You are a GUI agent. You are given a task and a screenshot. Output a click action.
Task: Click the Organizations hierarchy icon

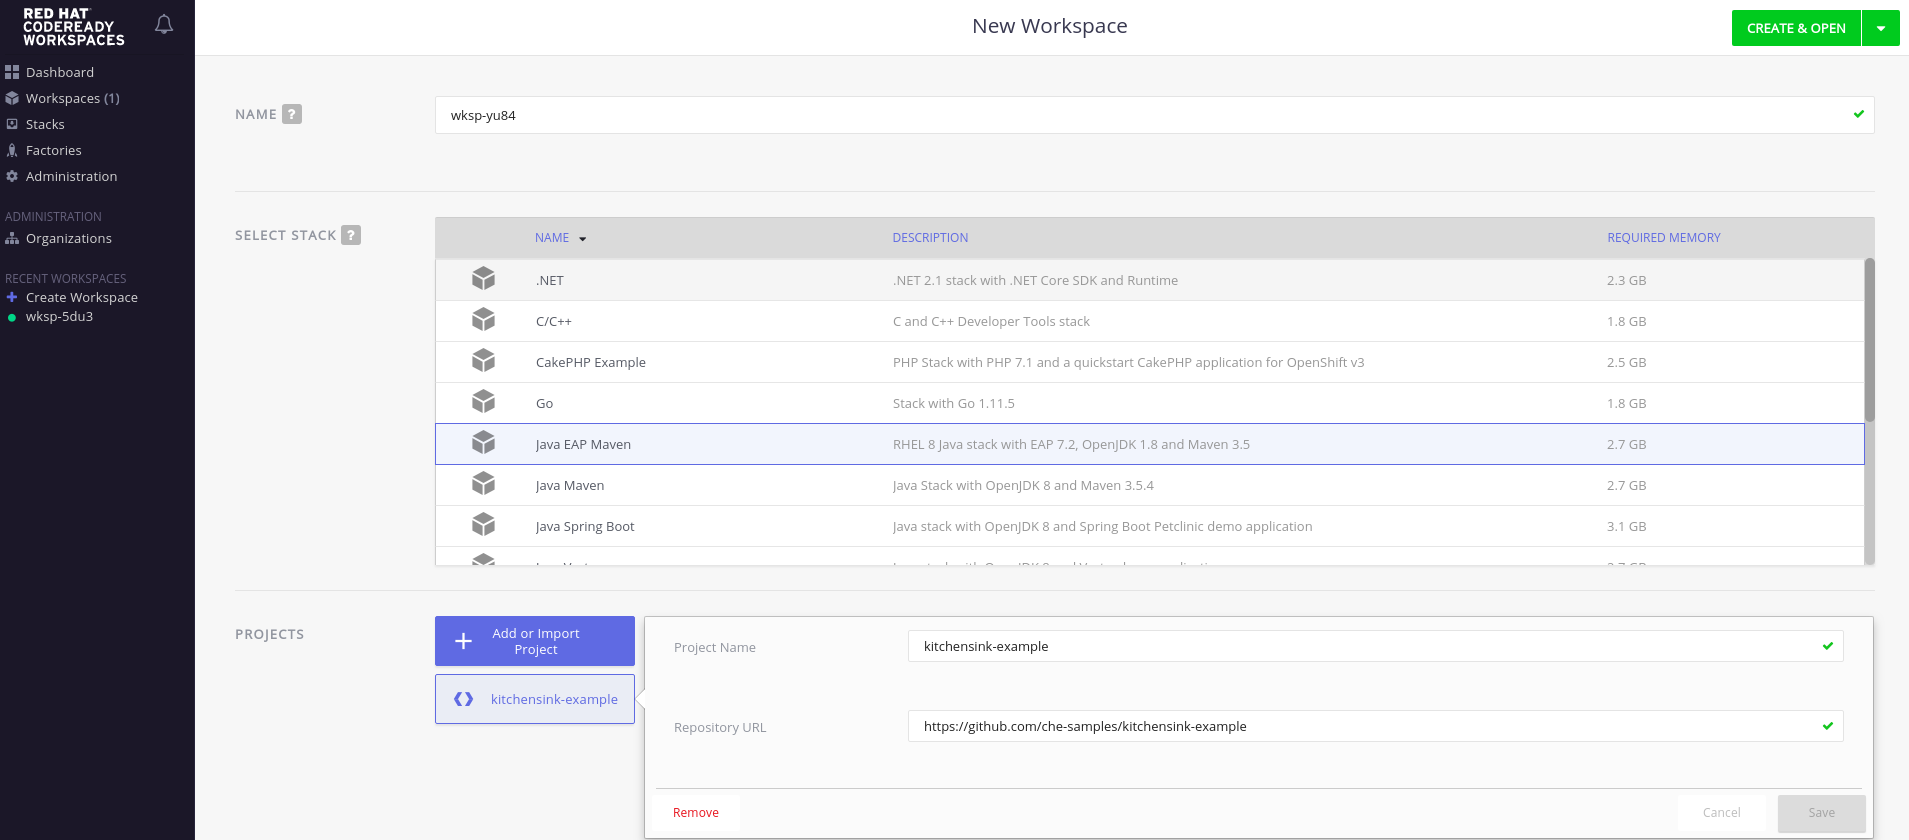point(12,238)
